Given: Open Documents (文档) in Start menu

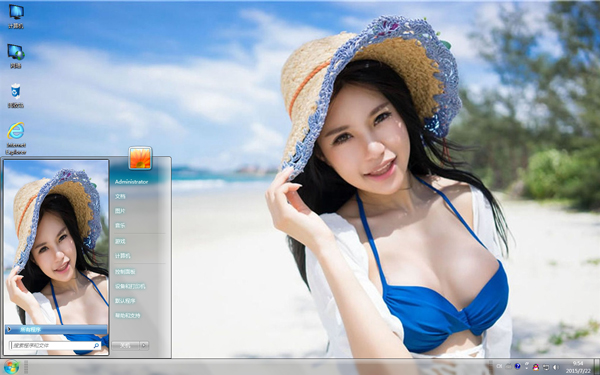Looking at the screenshot, I should pyautogui.click(x=120, y=196).
